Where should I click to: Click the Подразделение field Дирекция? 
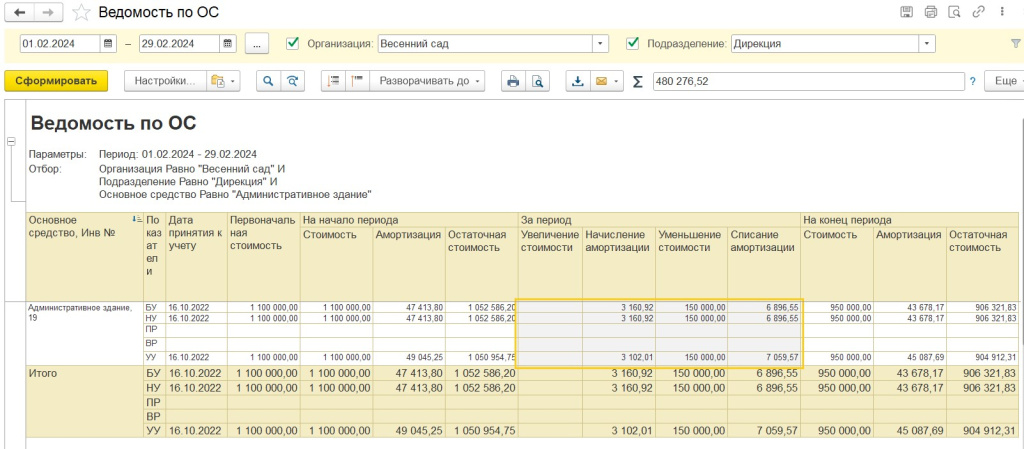coord(825,44)
